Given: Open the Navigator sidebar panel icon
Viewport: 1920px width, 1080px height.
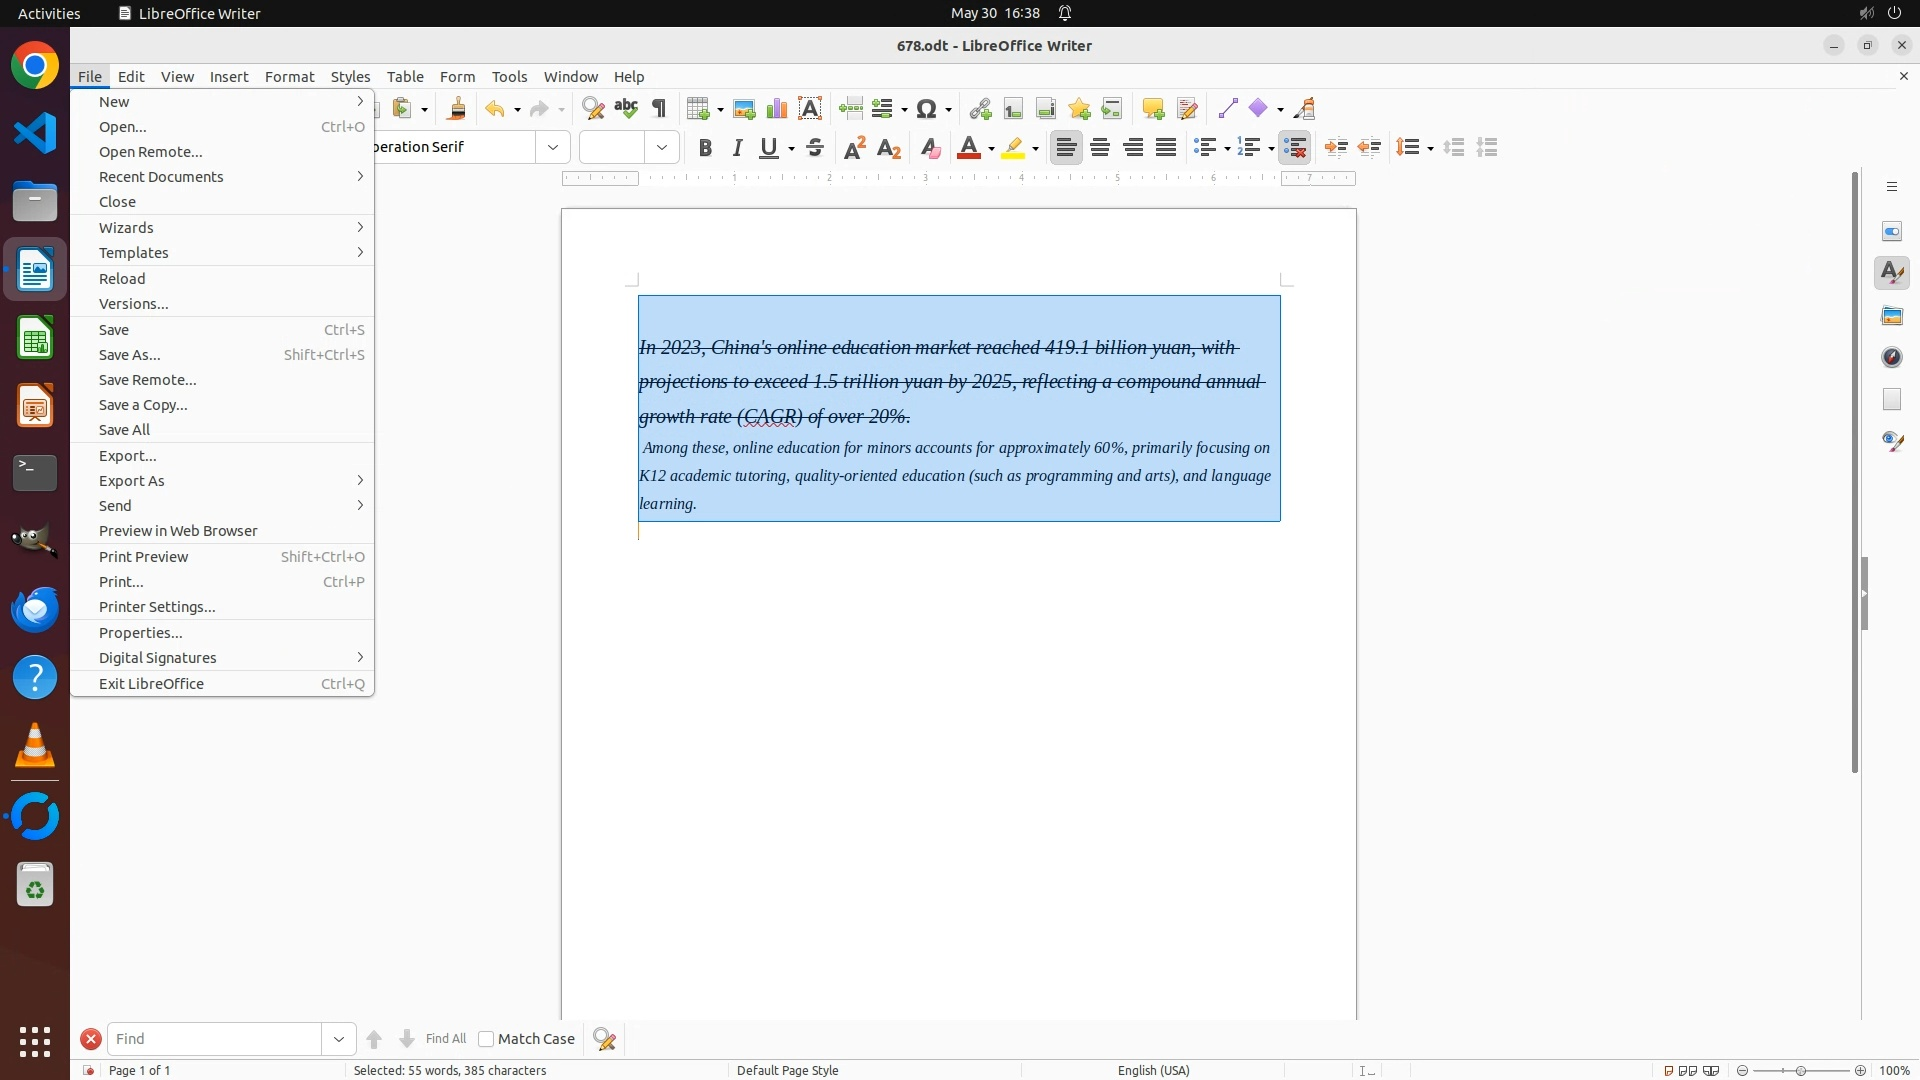Looking at the screenshot, I should coord(1892,358).
